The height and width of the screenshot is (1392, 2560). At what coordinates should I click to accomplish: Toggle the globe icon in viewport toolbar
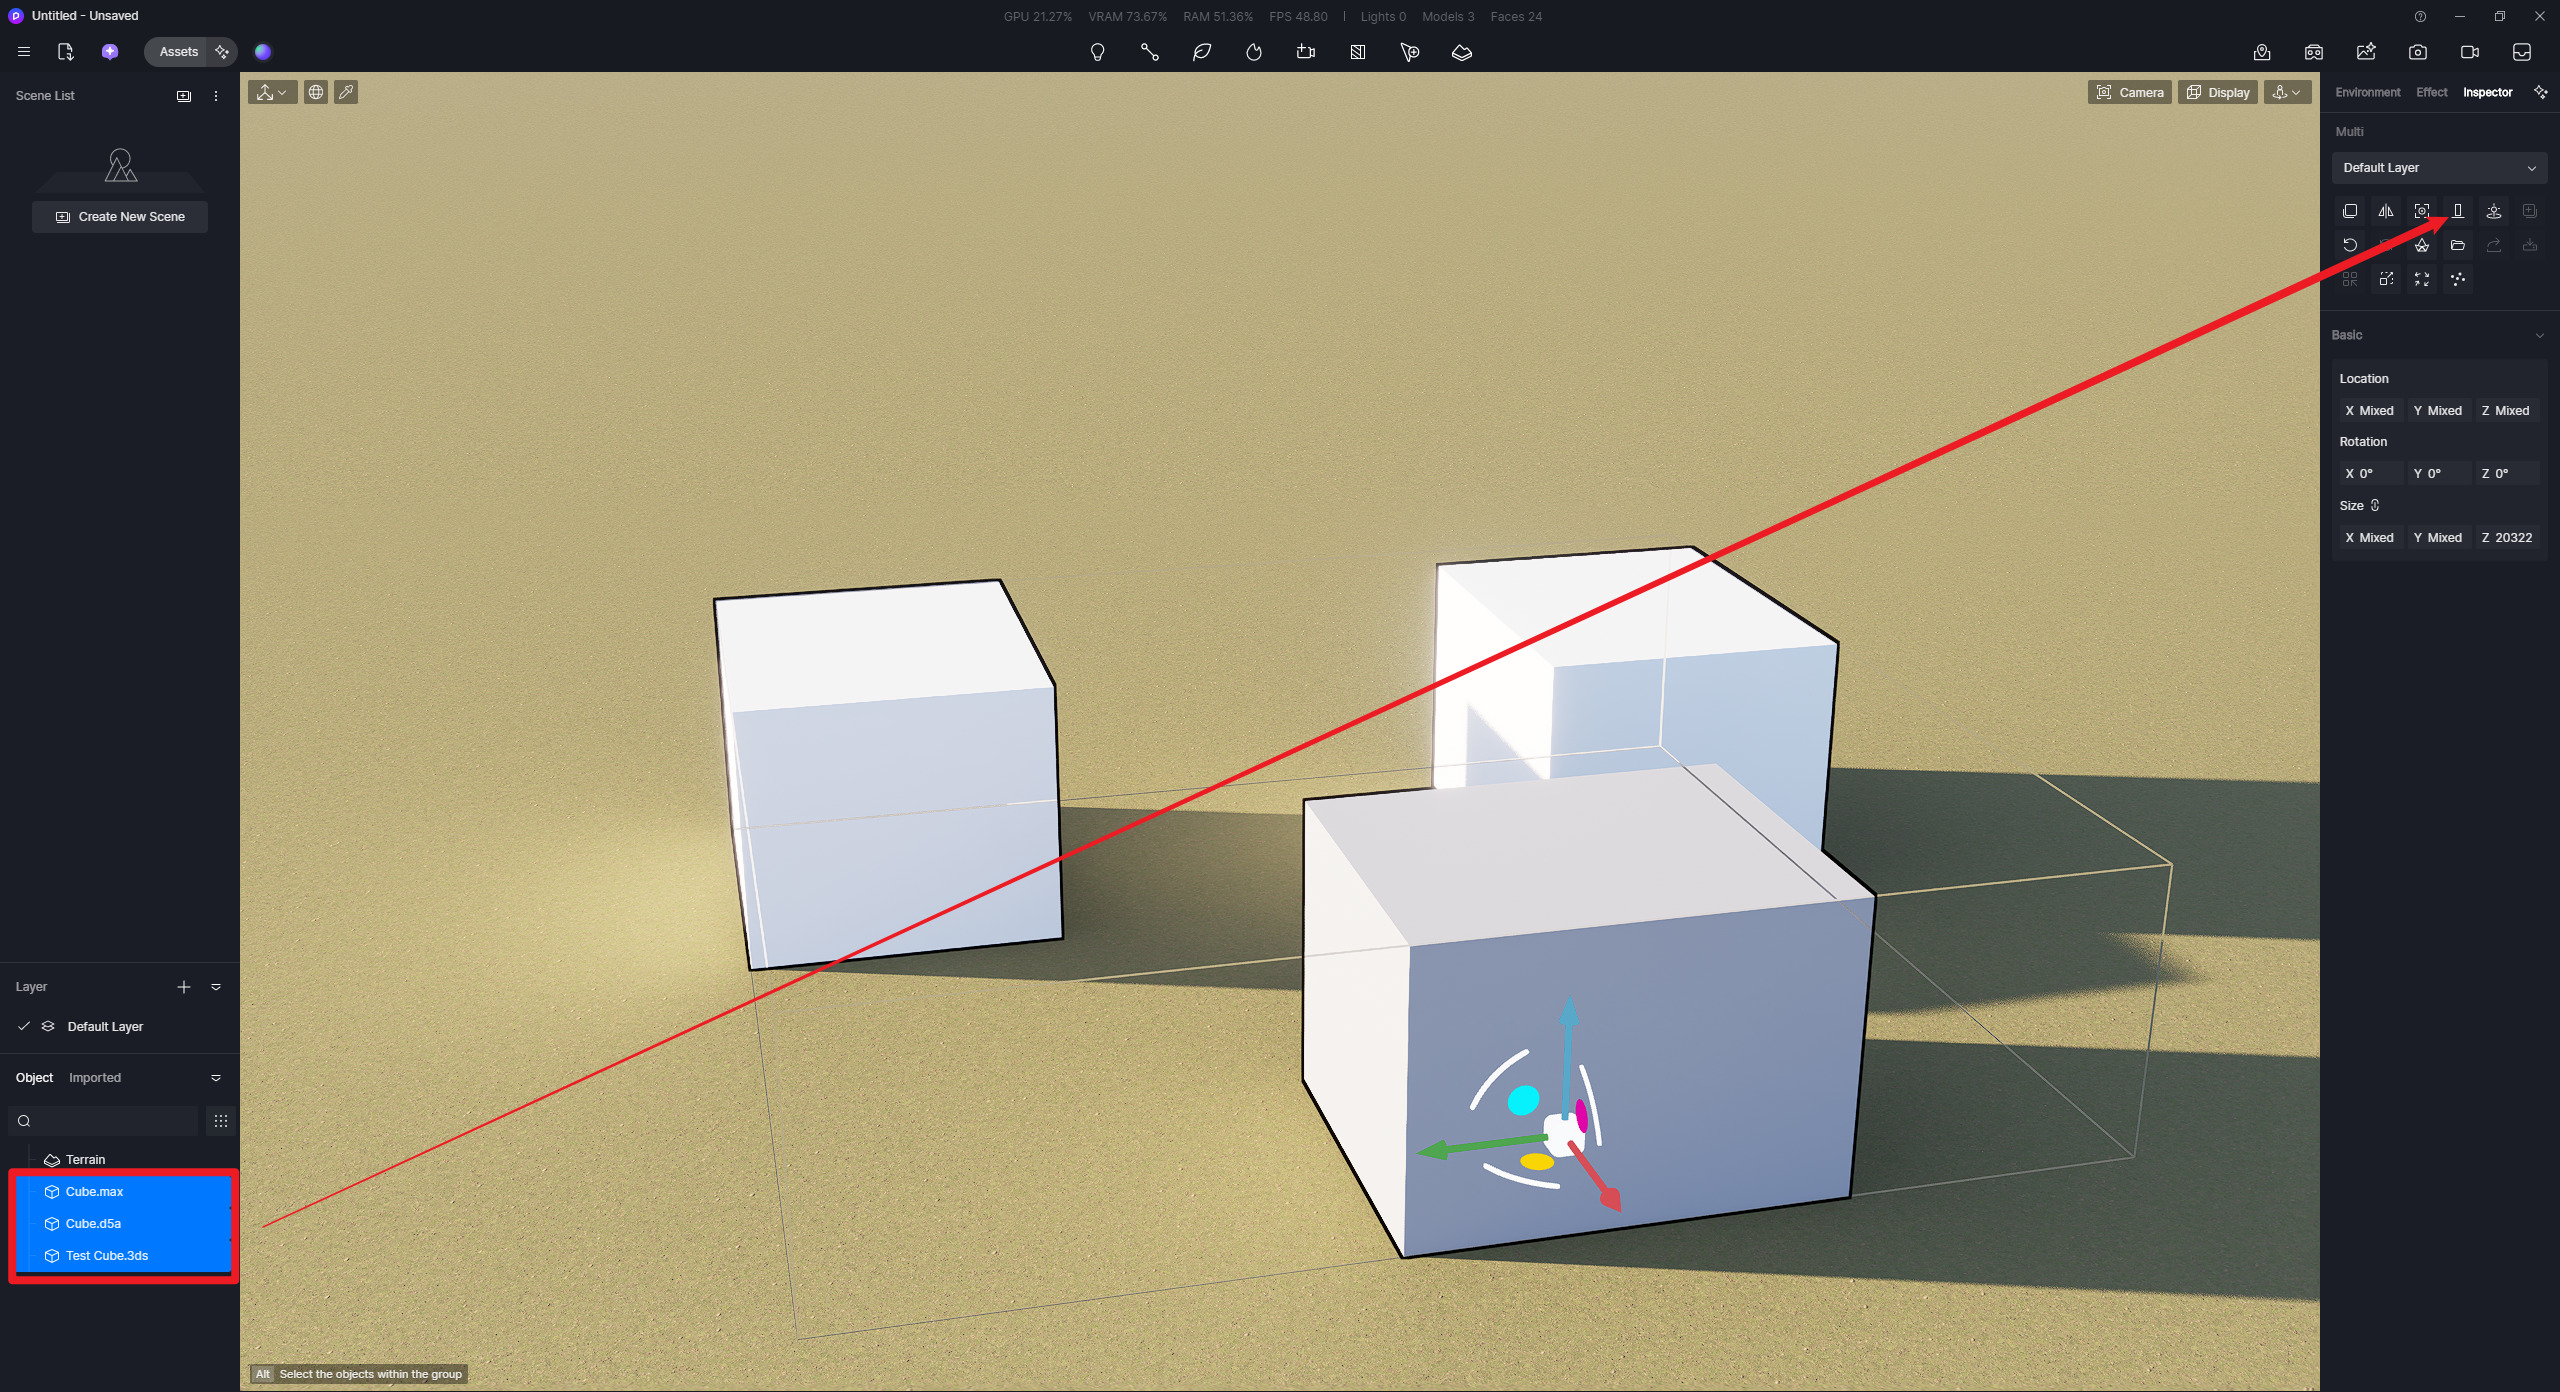(x=316, y=92)
